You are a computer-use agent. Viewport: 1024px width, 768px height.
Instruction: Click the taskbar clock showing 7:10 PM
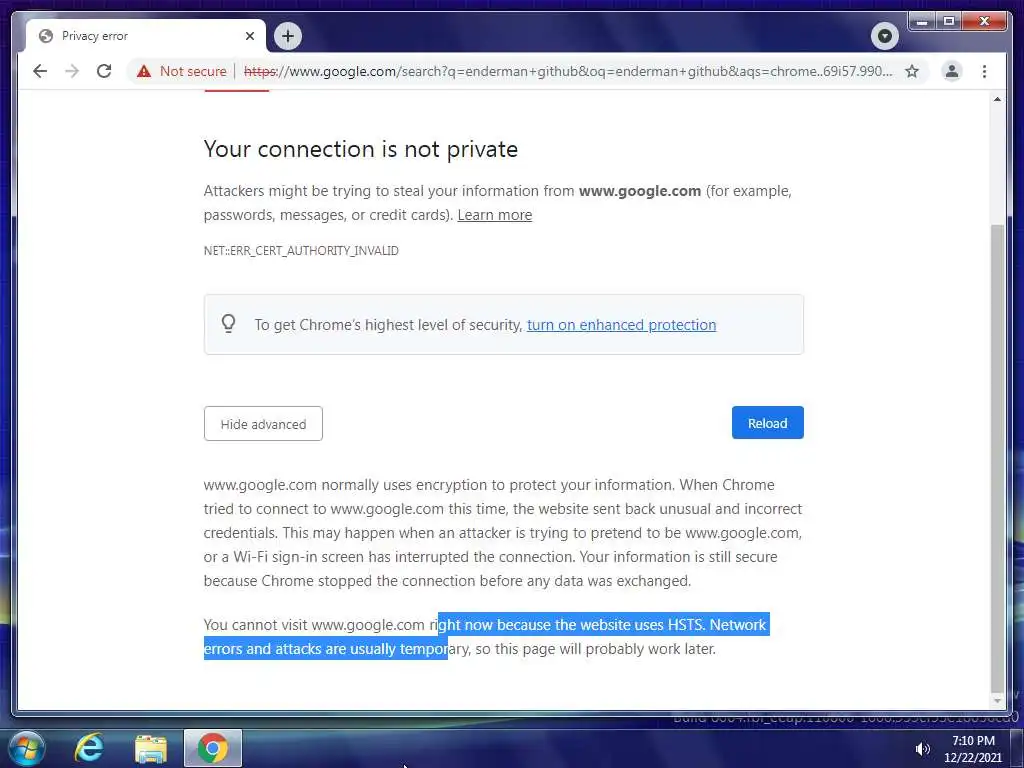pos(972,749)
